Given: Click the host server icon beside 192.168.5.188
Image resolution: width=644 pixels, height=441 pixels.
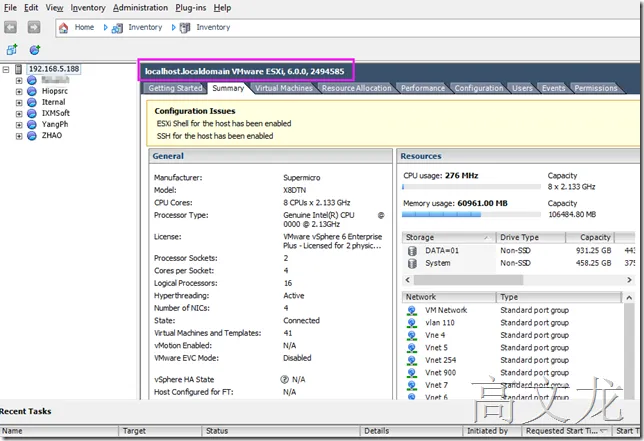Looking at the screenshot, I should point(18,69).
